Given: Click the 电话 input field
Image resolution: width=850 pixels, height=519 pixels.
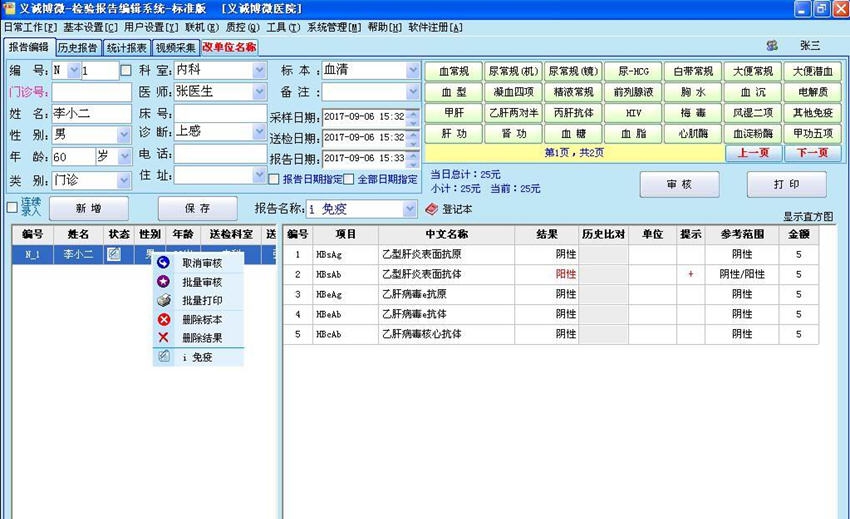Looking at the screenshot, I should (x=220, y=154).
